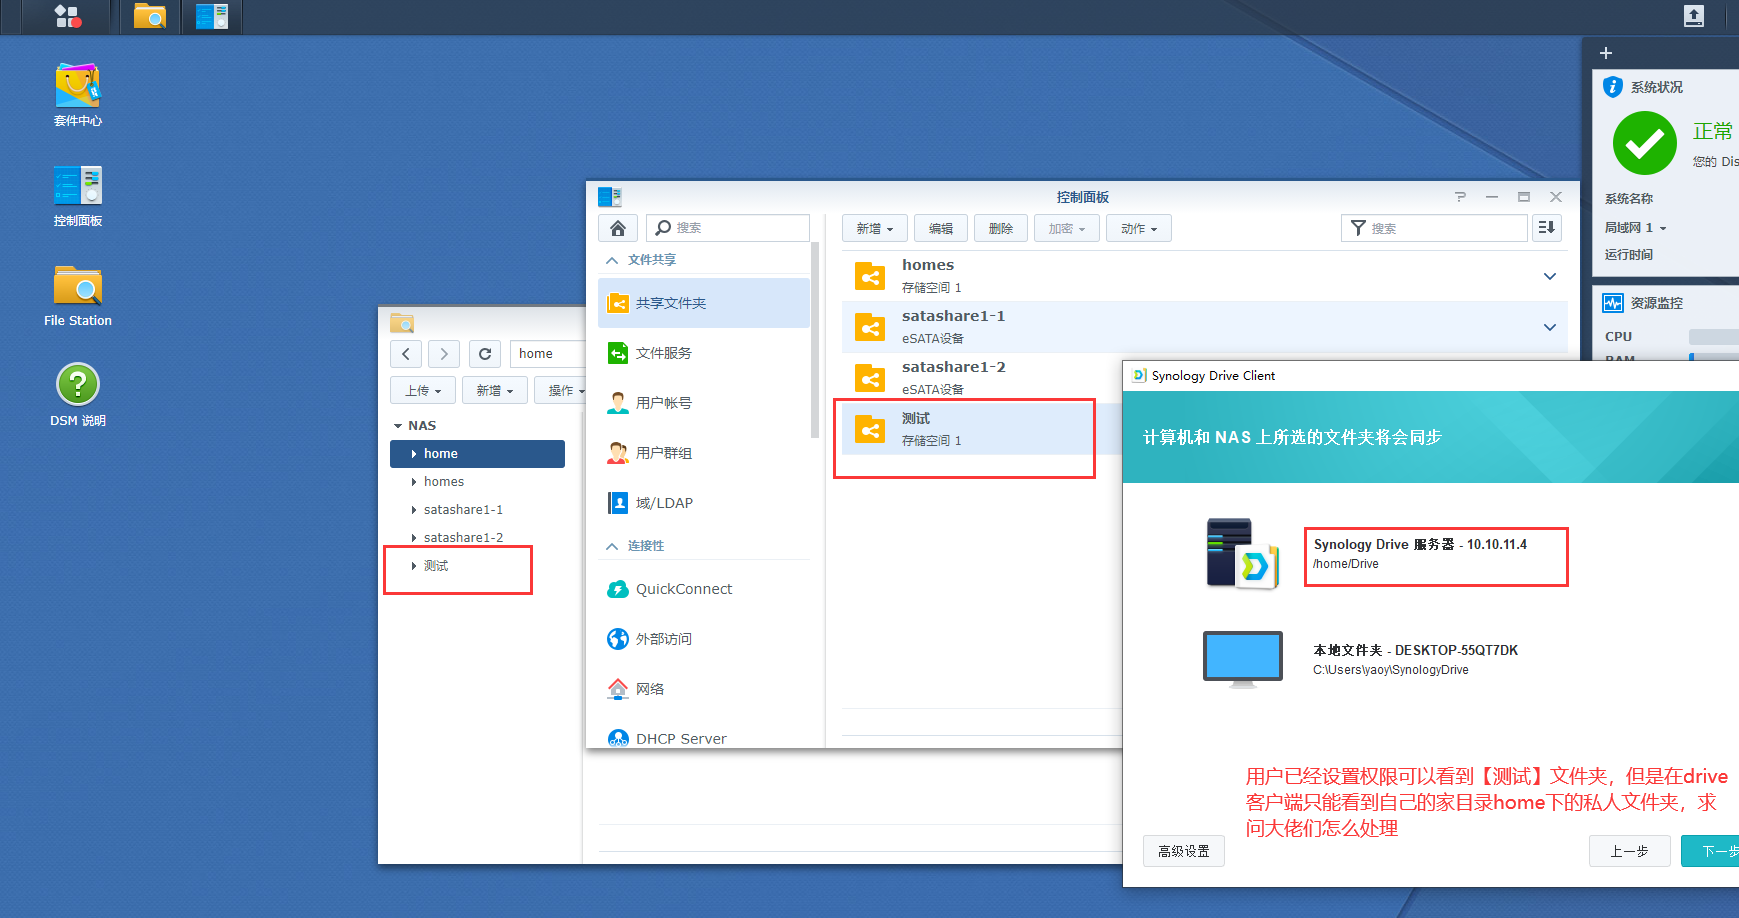Click the sort order icon button
This screenshot has width=1739, height=918.
(x=1546, y=228)
